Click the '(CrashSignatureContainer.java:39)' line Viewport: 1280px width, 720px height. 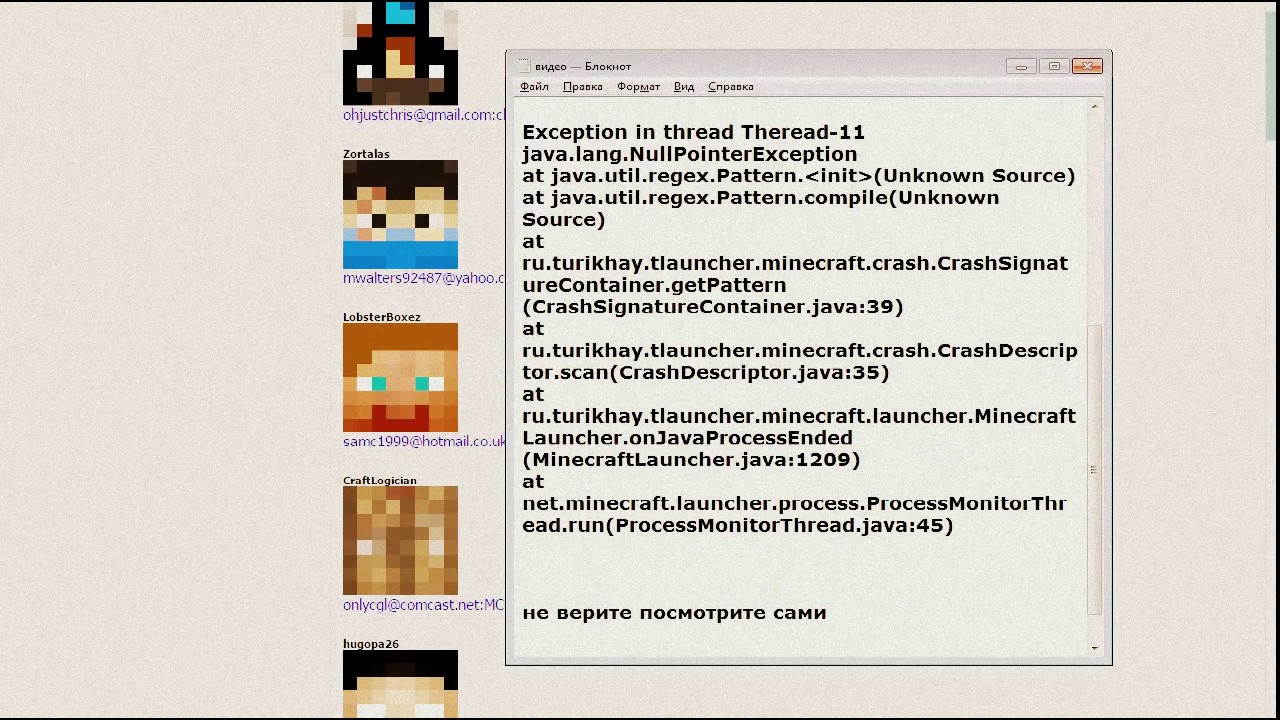pos(713,307)
